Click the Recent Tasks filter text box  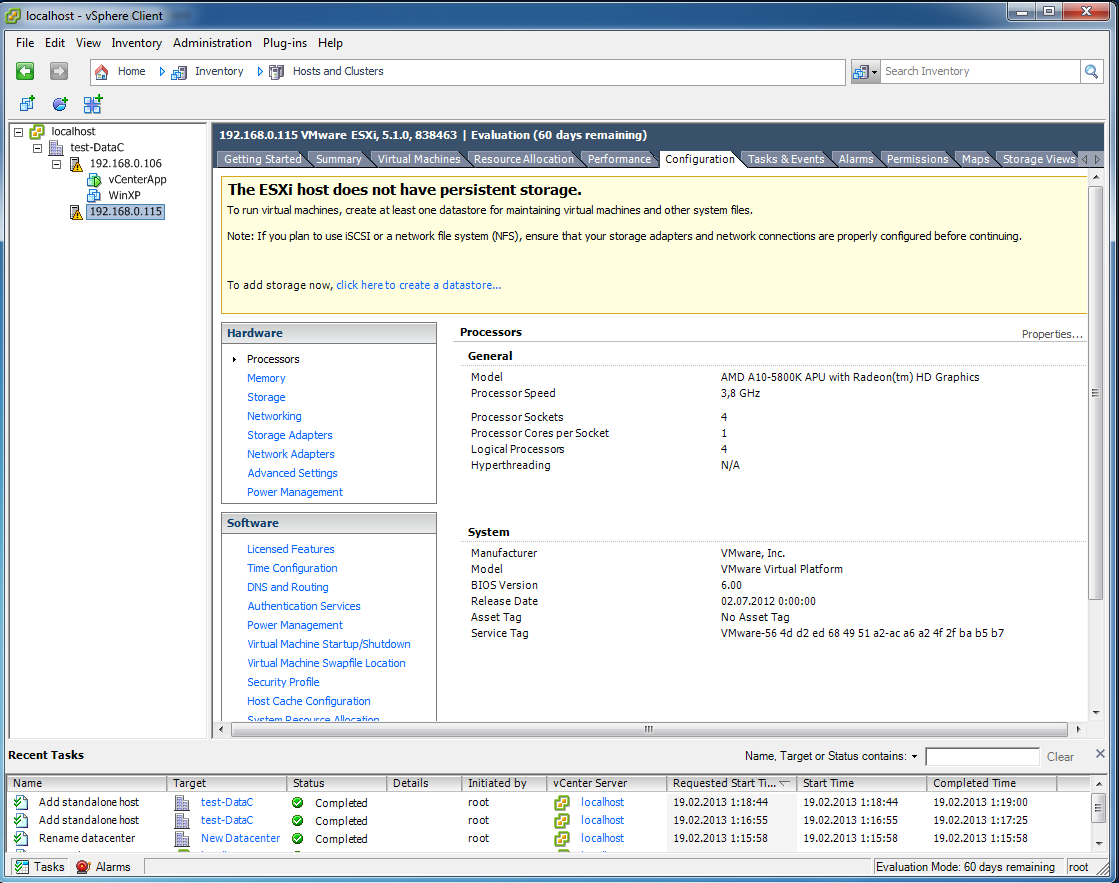click(x=982, y=757)
